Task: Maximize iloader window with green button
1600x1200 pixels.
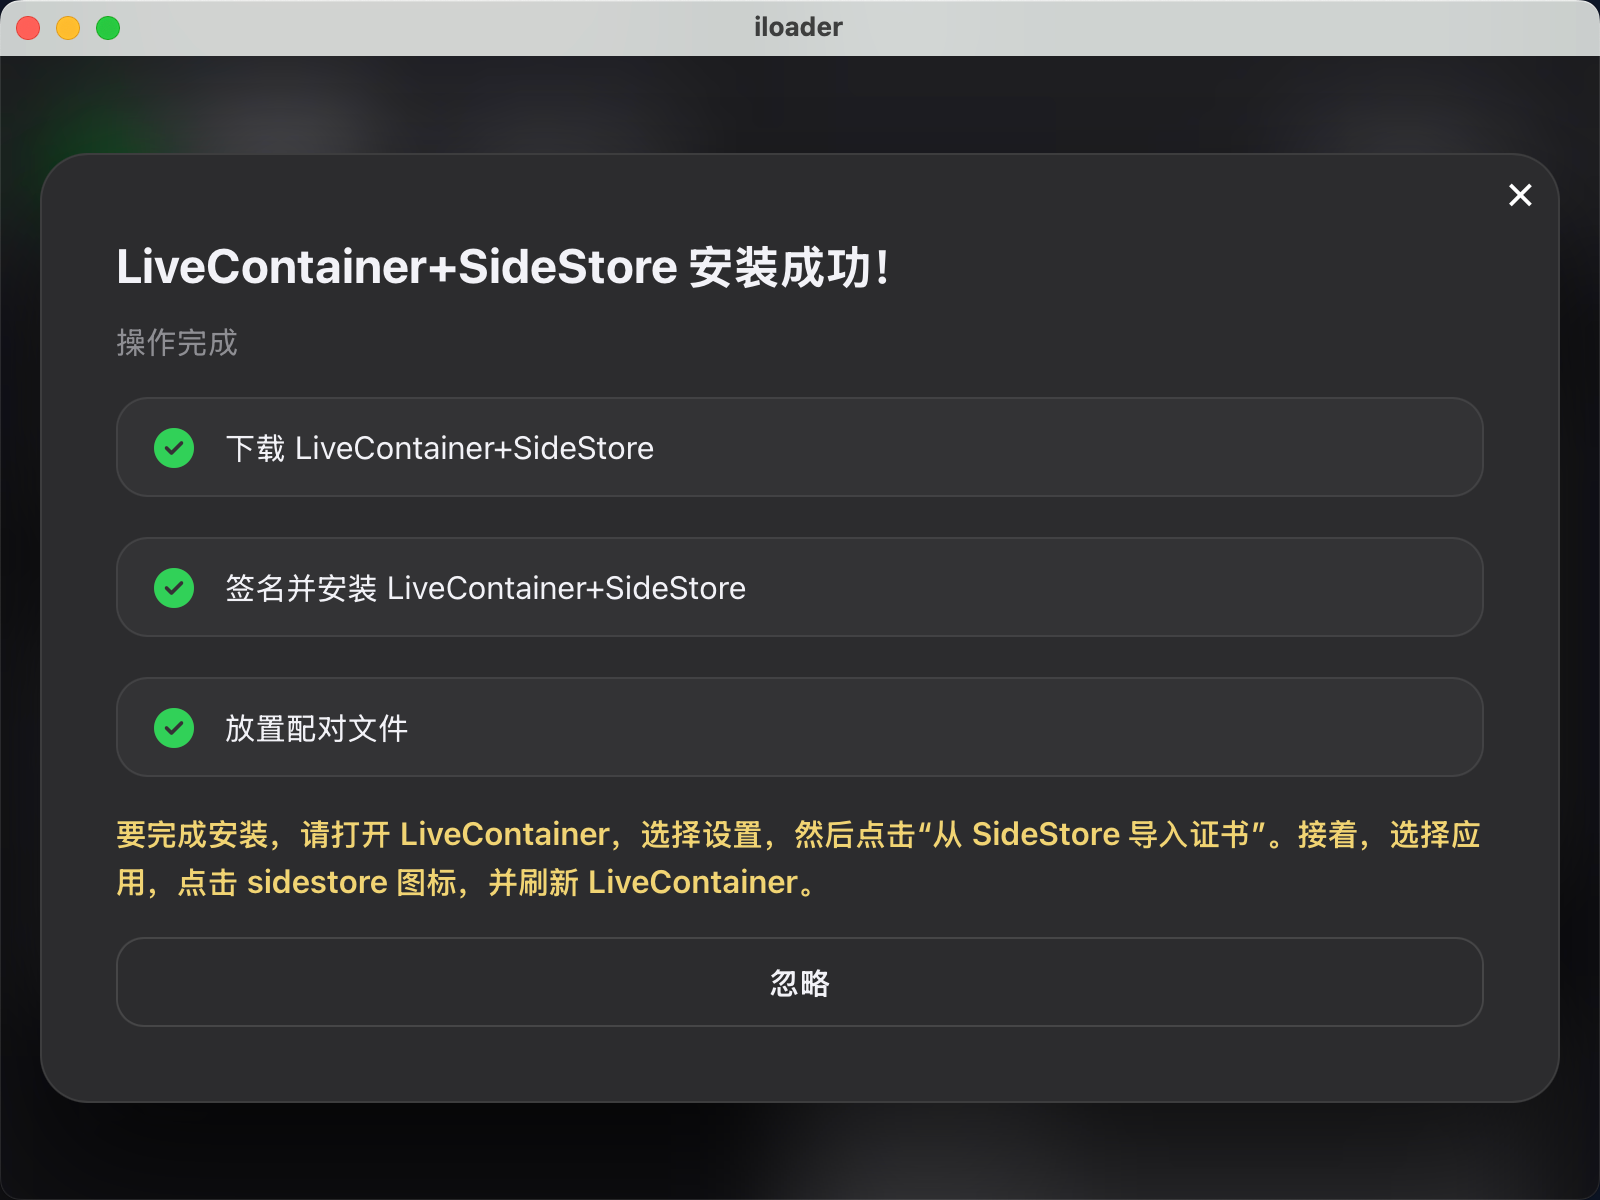Action: pyautogui.click(x=108, y=28)
